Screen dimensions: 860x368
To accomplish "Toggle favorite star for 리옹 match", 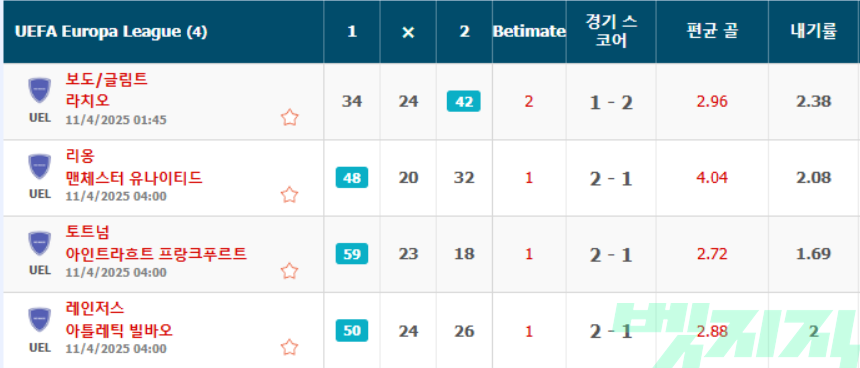I will tap(290, 195).
